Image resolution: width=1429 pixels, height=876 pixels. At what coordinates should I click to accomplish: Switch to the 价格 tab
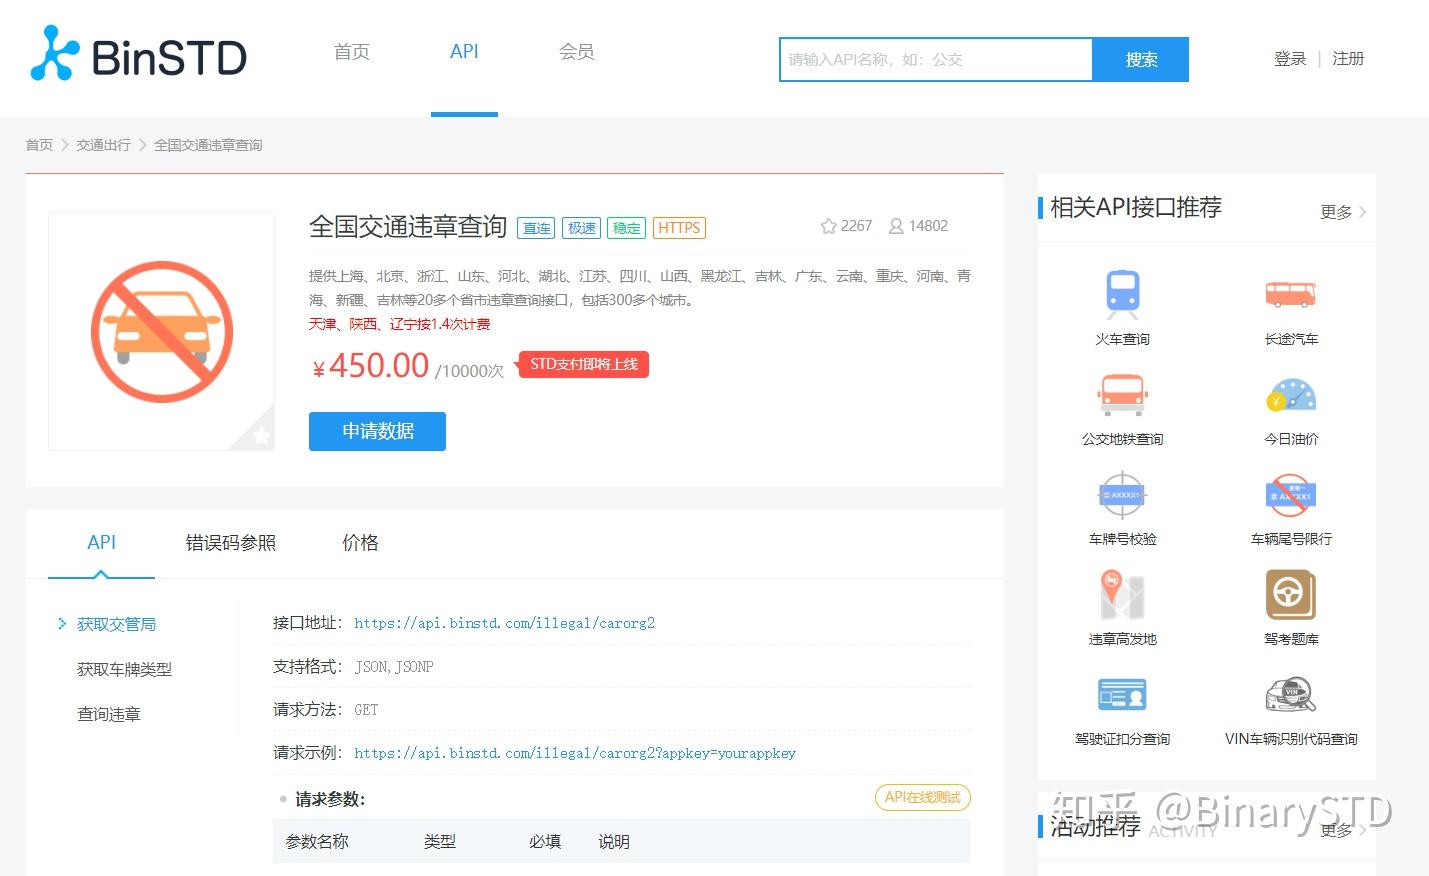(x=359, y=543)
